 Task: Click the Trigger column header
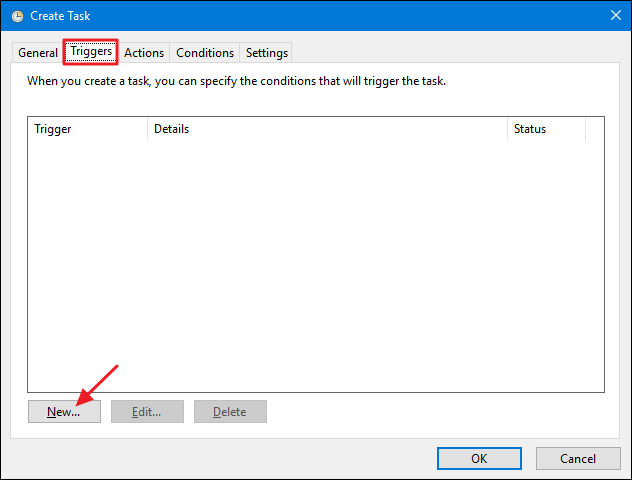[x=88, y=129]
